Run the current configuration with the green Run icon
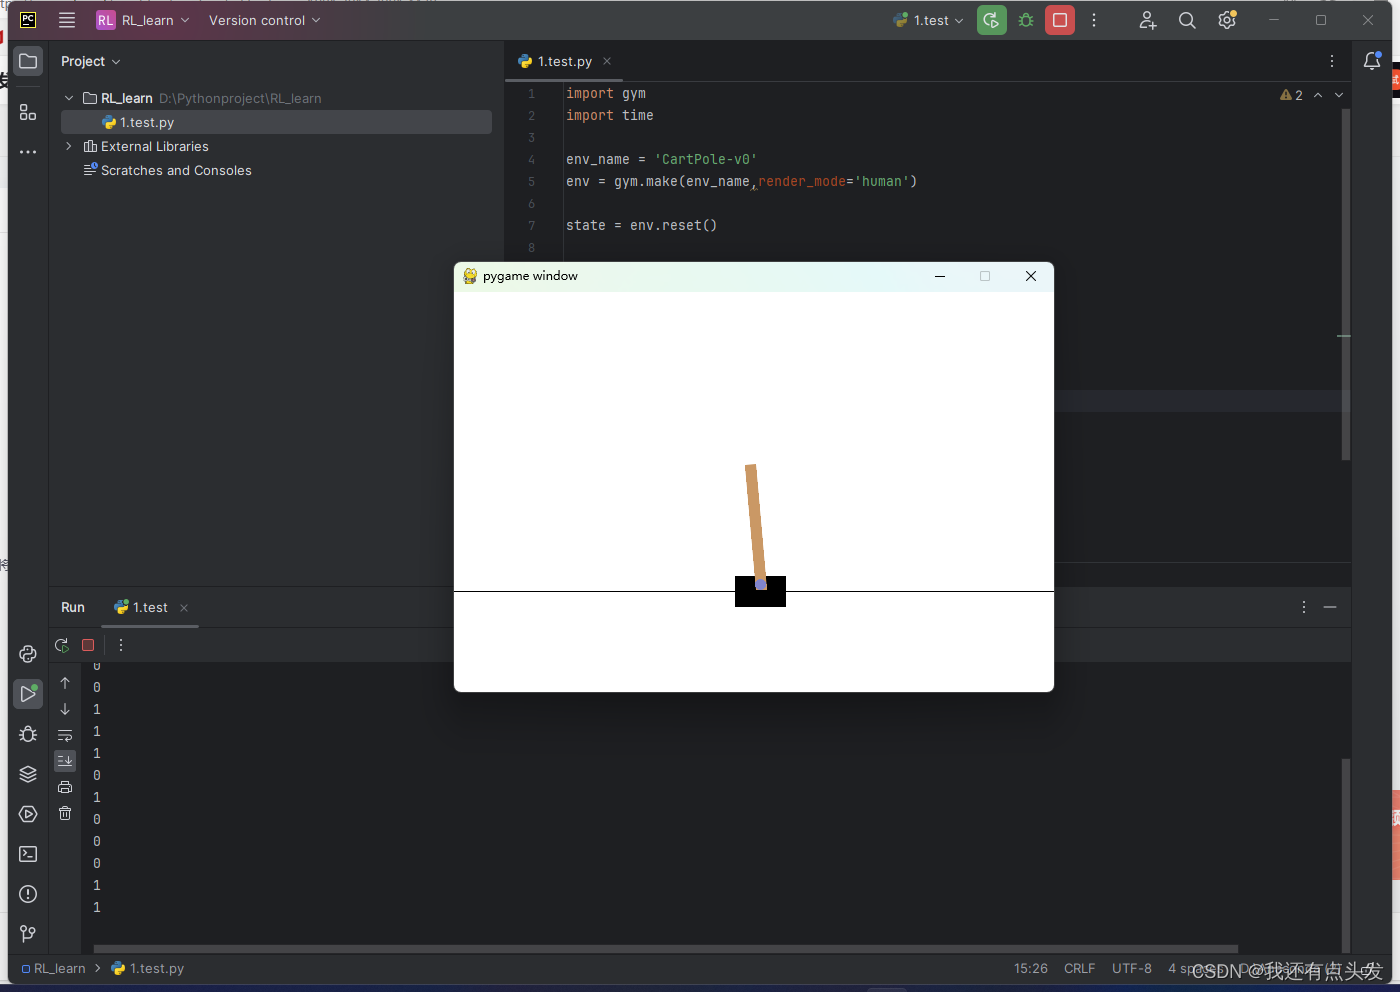Viewport: 1400px width, 992px height. click(x=991, y=19)
